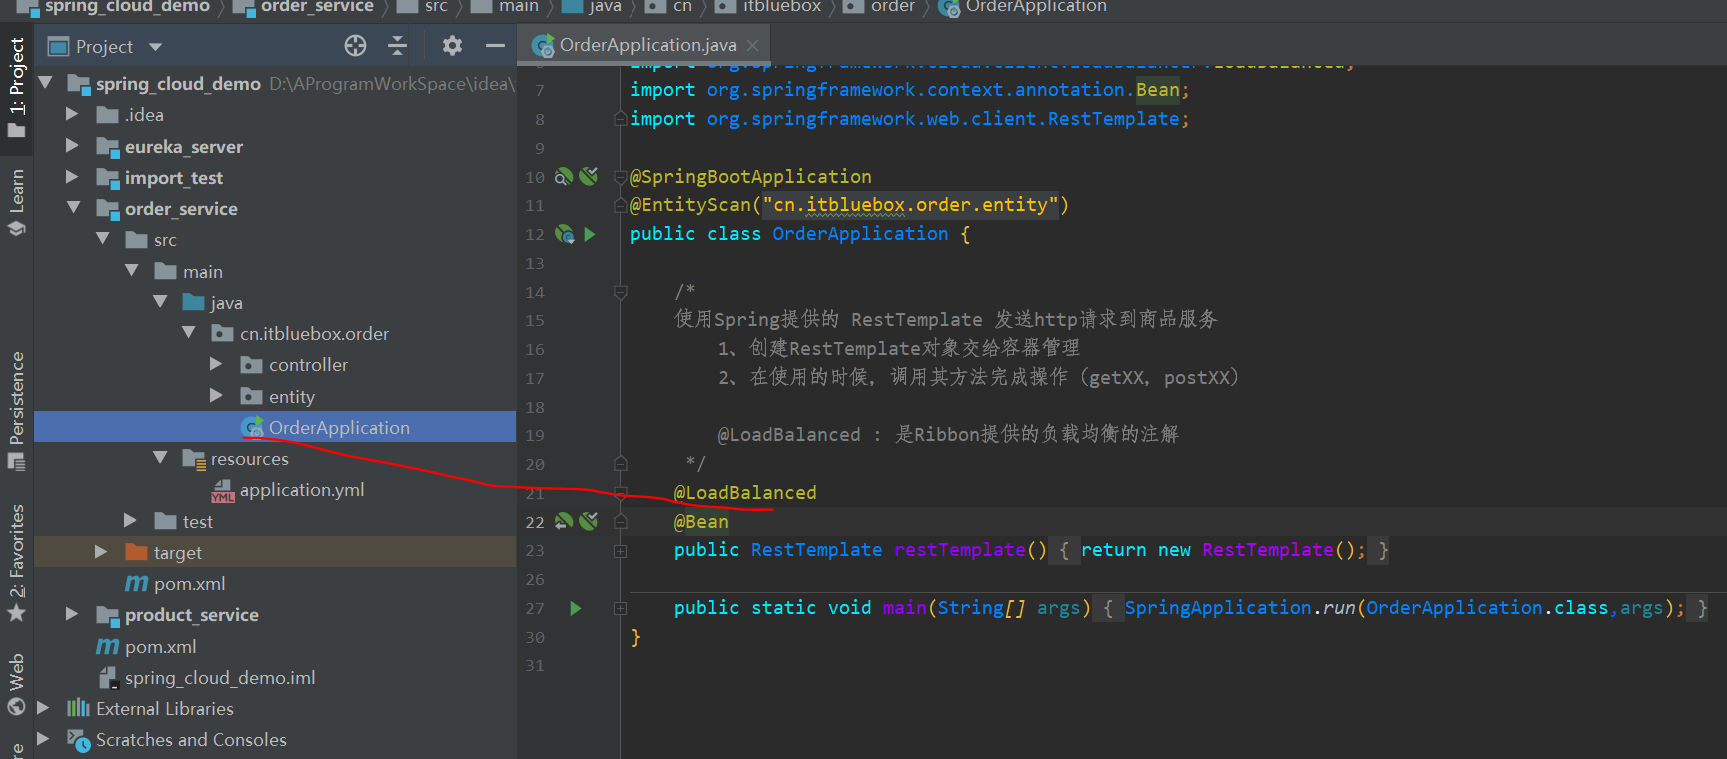
Task: Click the second bean gutter icon on line 22
Action: tap(589, 521)
